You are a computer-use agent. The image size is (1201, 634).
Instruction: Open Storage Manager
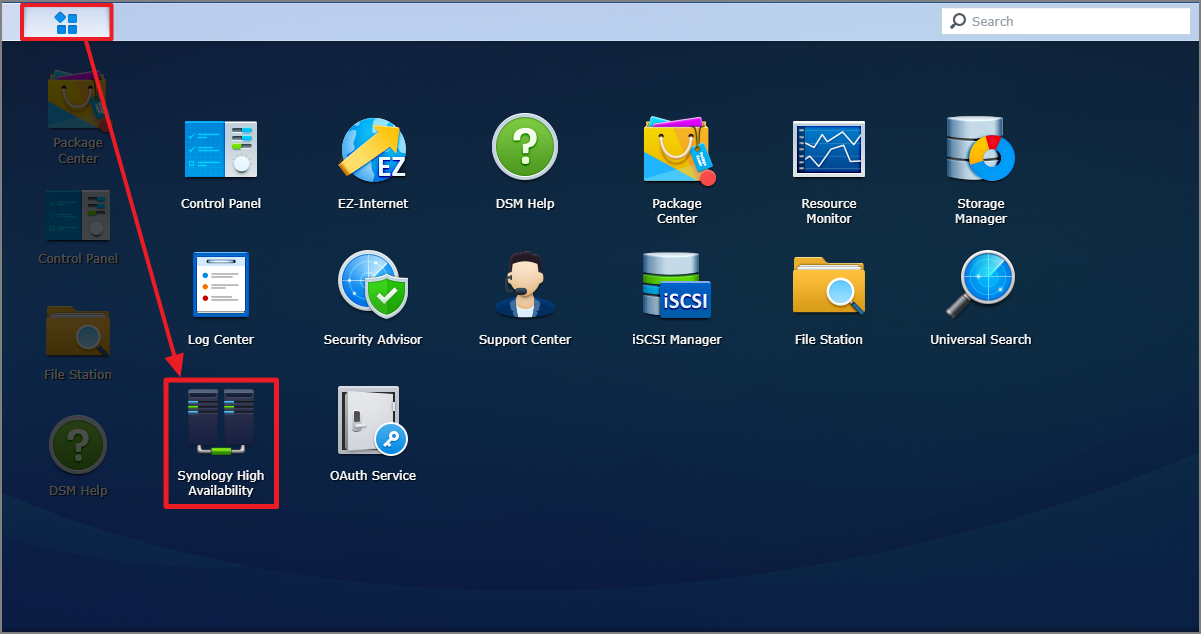tap(980, 150)
